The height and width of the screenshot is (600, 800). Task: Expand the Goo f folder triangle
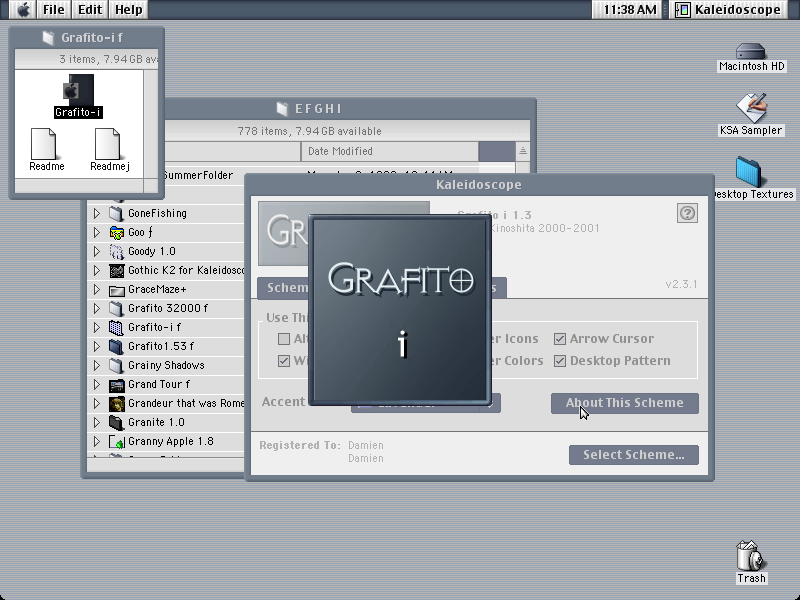pos(96,233)
